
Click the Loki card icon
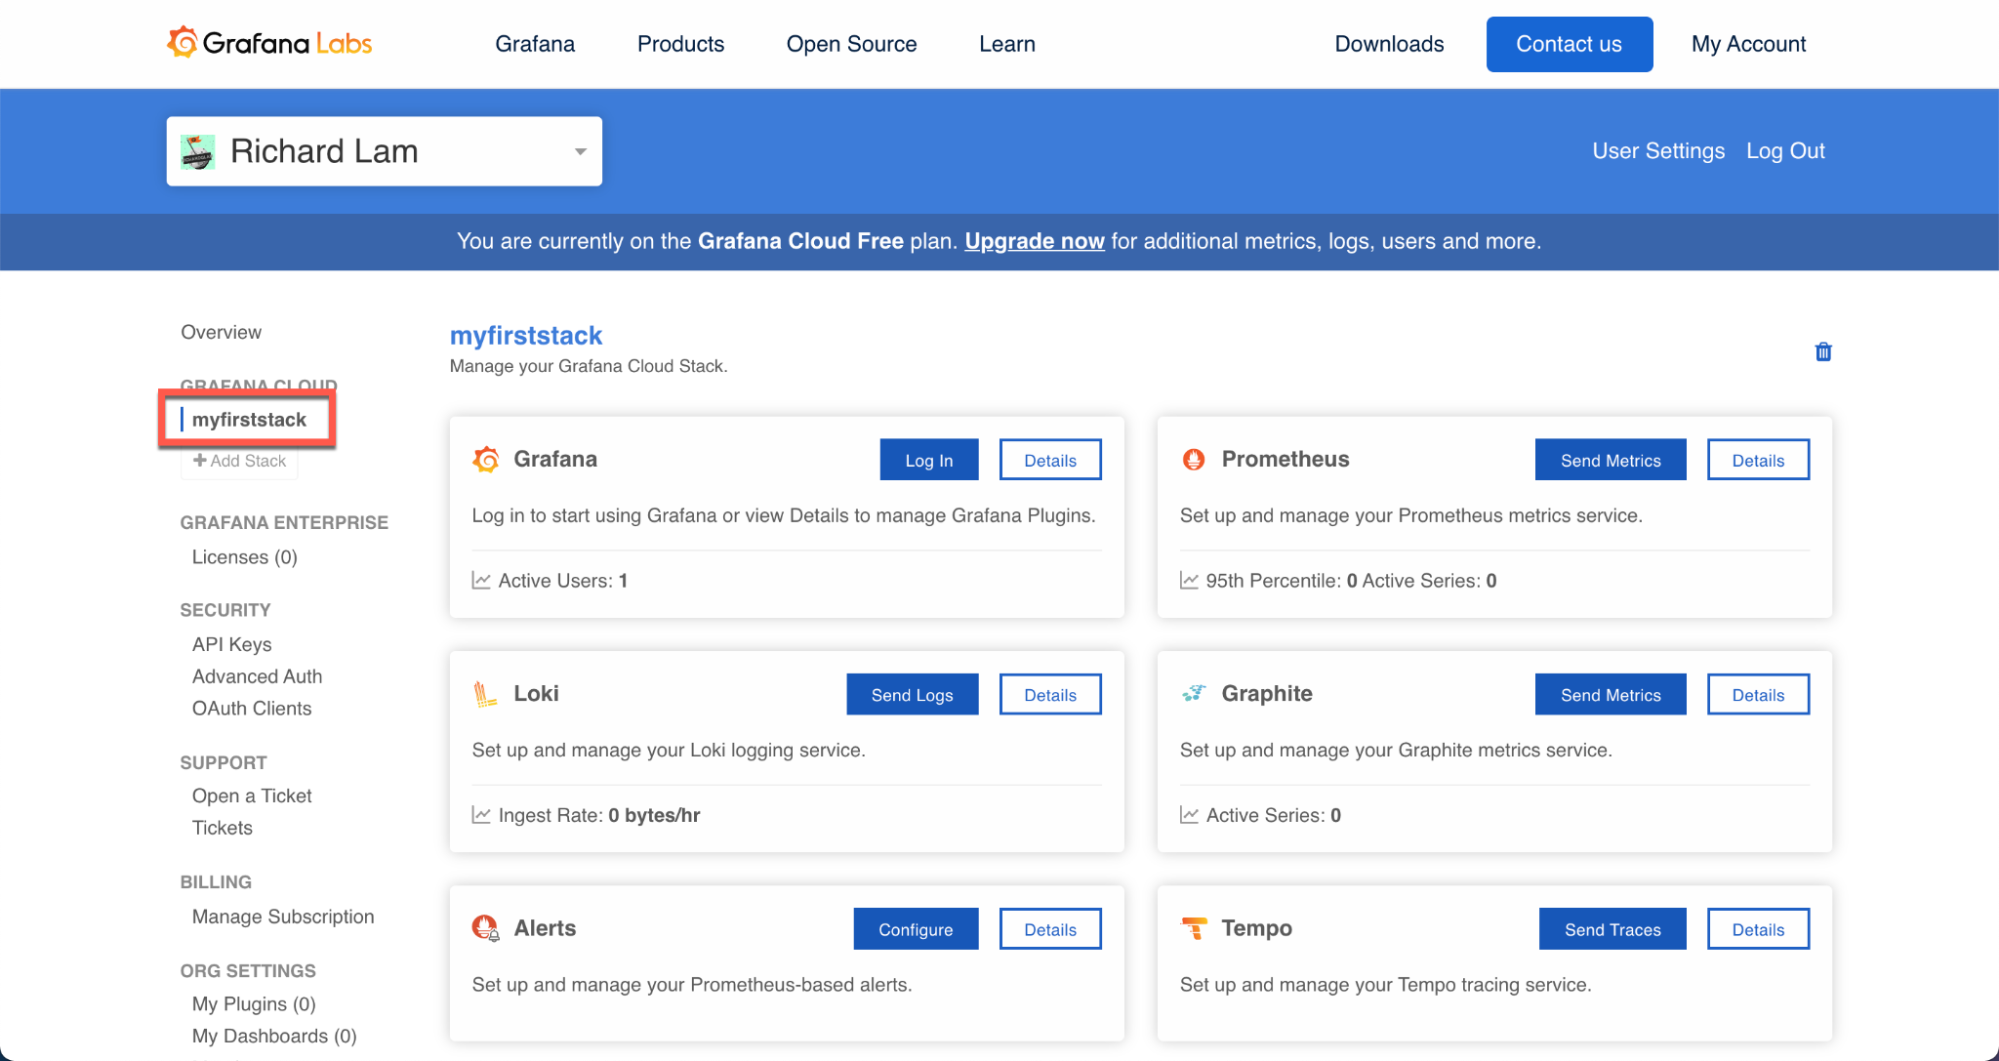pyautogui.click(x=485, y=694)
